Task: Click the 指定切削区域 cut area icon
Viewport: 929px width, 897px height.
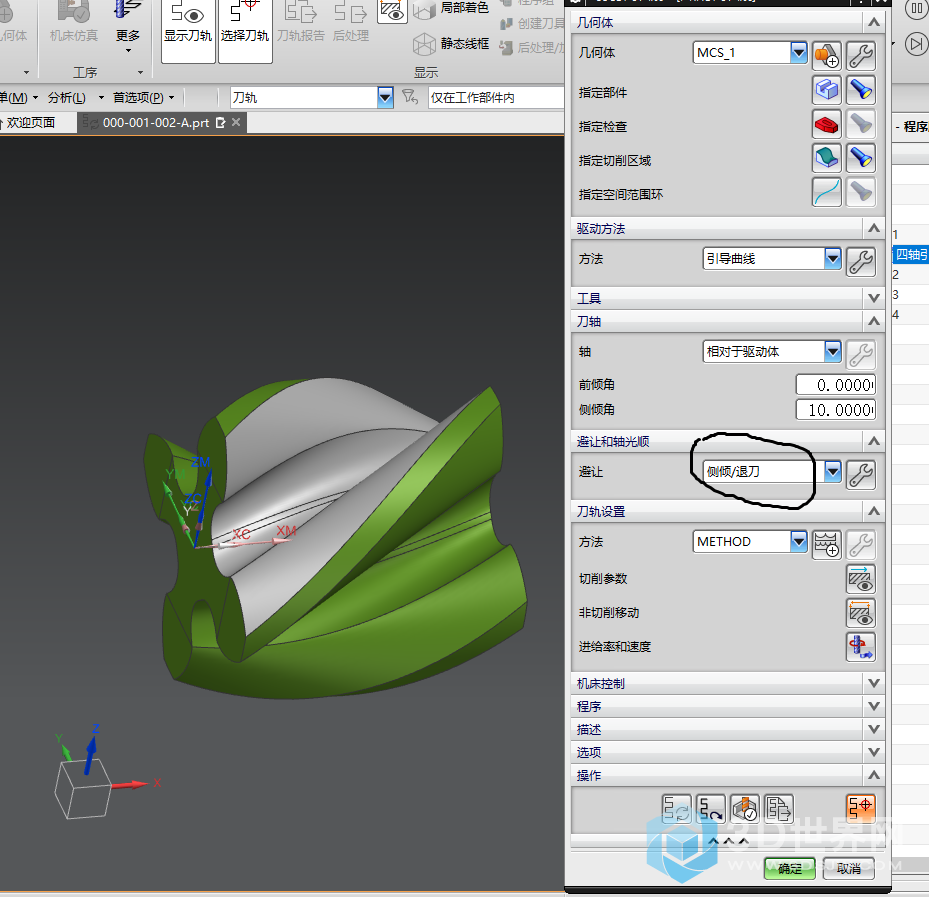Action: coord(826,159)
